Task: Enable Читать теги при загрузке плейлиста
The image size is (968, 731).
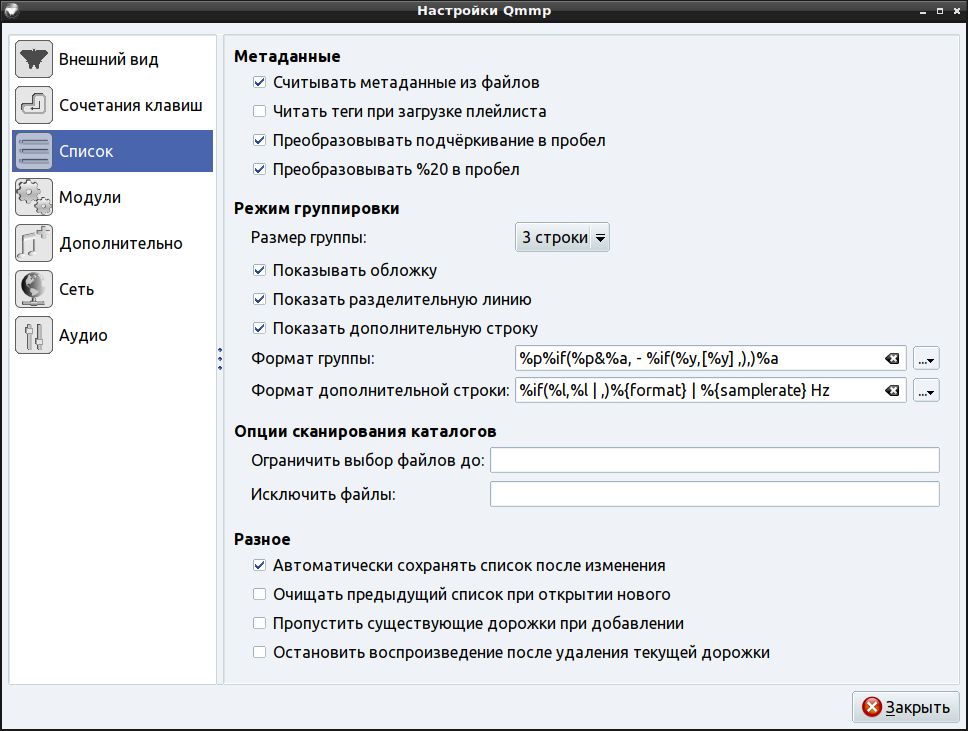Action: [x=260, y=112]
